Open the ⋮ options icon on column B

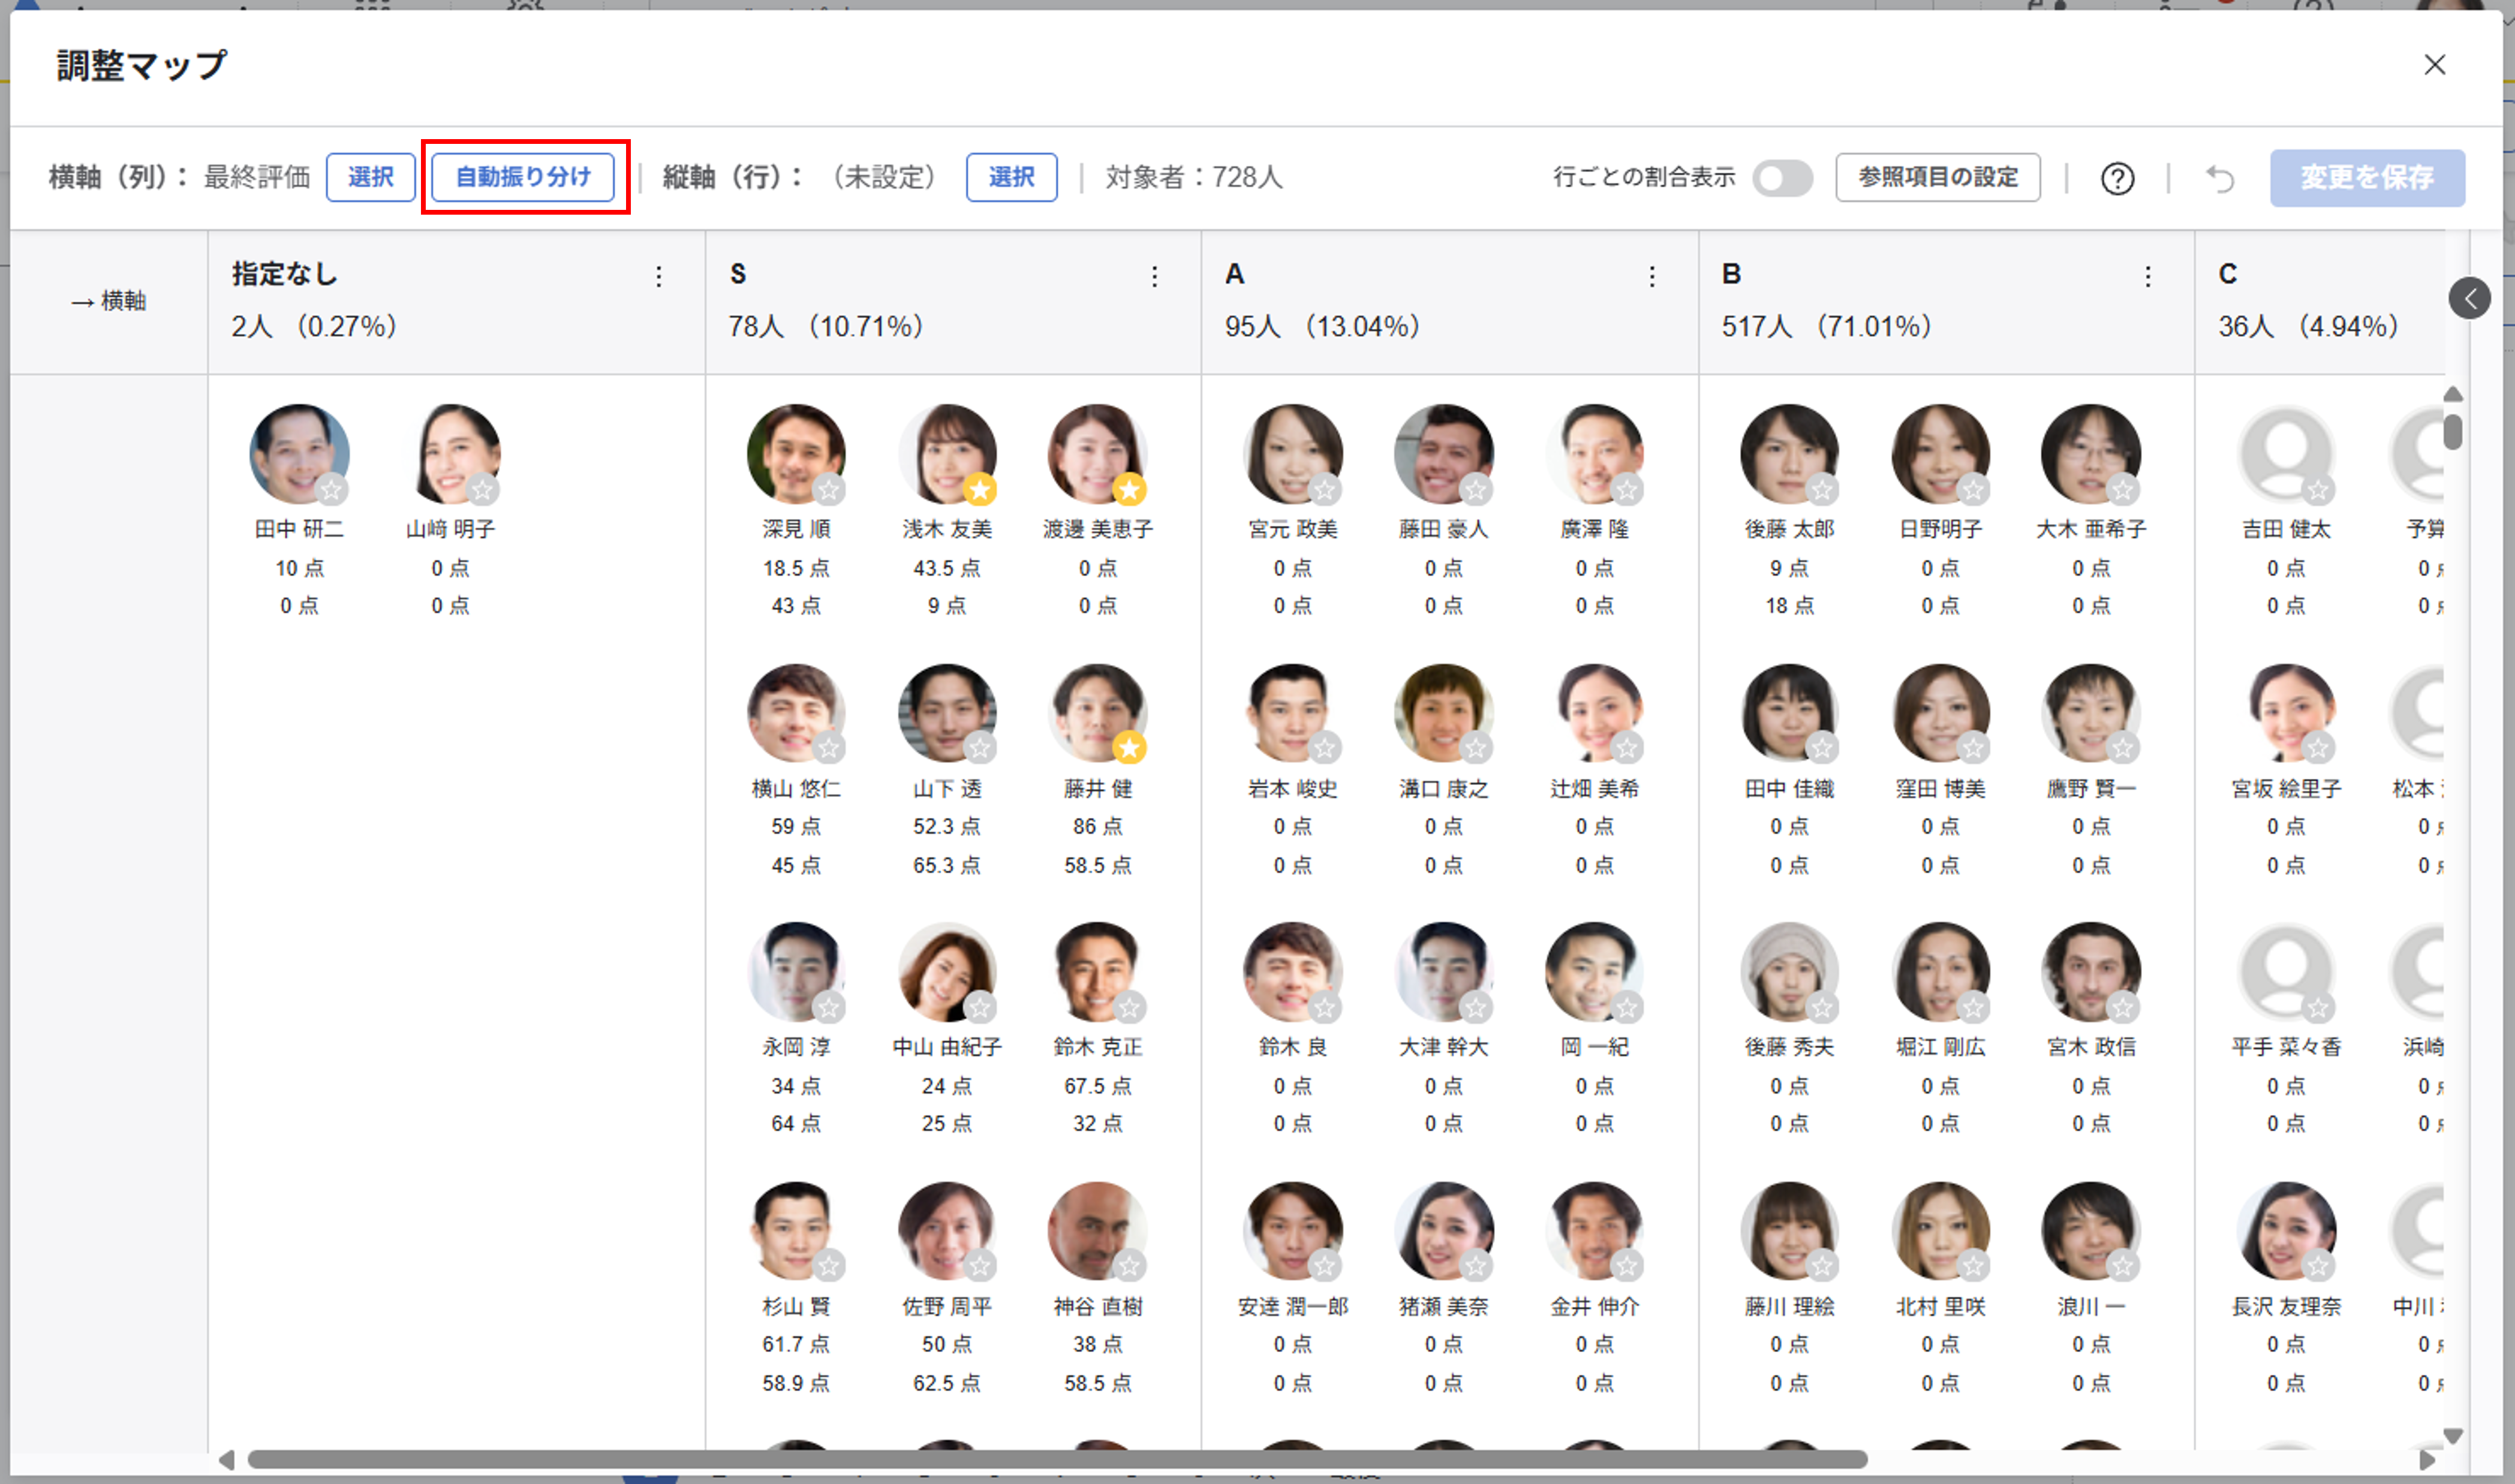2148,277
